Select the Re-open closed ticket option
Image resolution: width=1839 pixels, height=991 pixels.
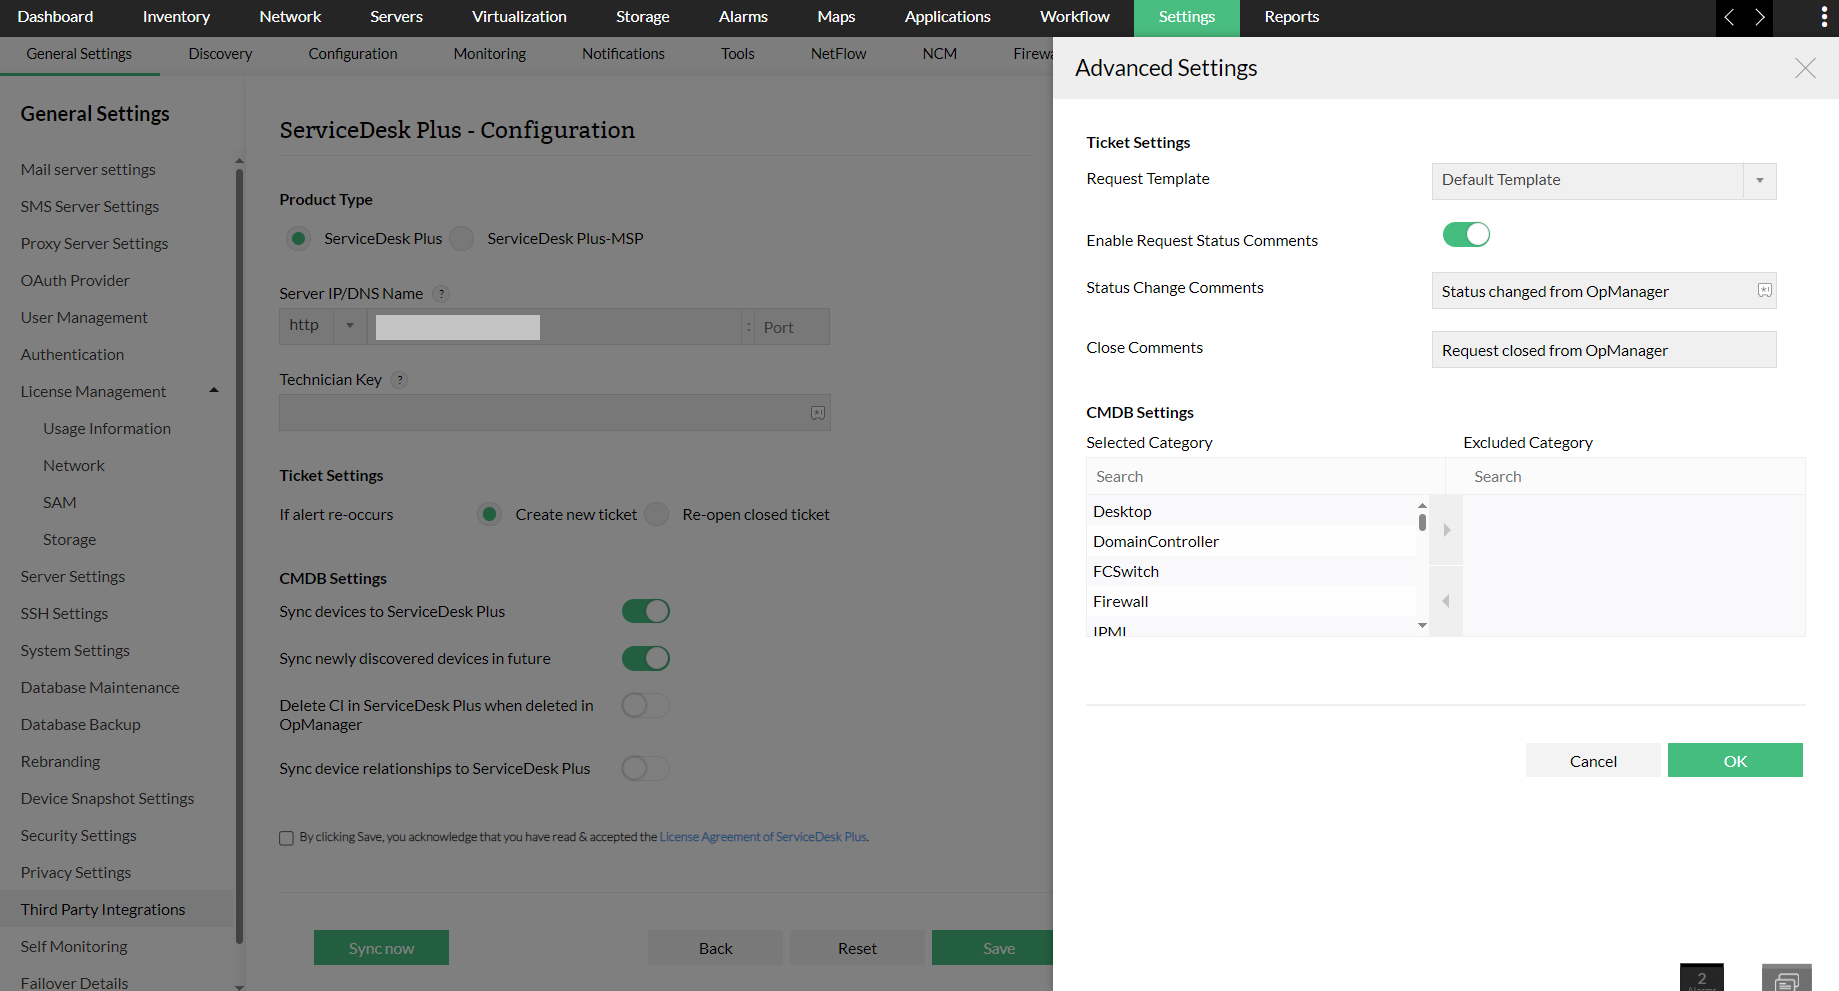(656, 514)
